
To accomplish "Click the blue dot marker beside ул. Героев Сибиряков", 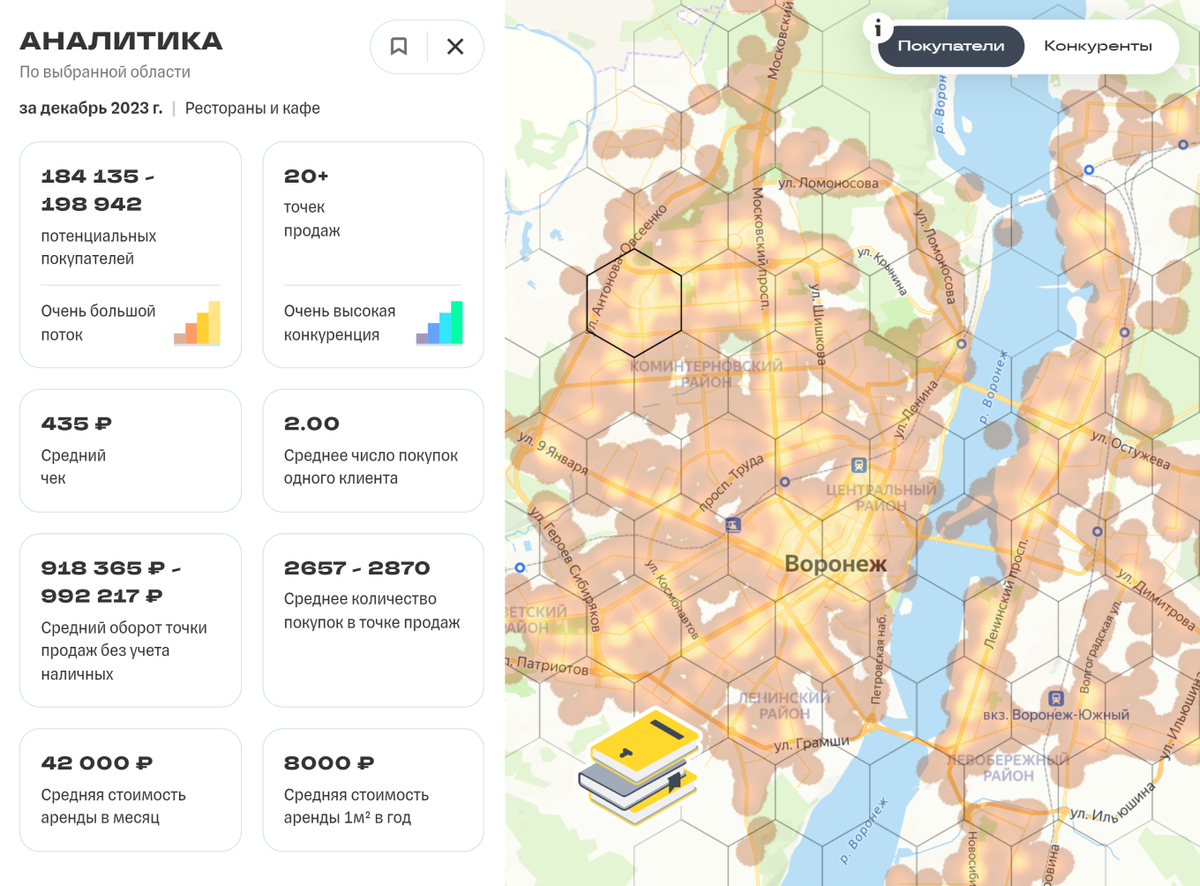I will (520, 568).
